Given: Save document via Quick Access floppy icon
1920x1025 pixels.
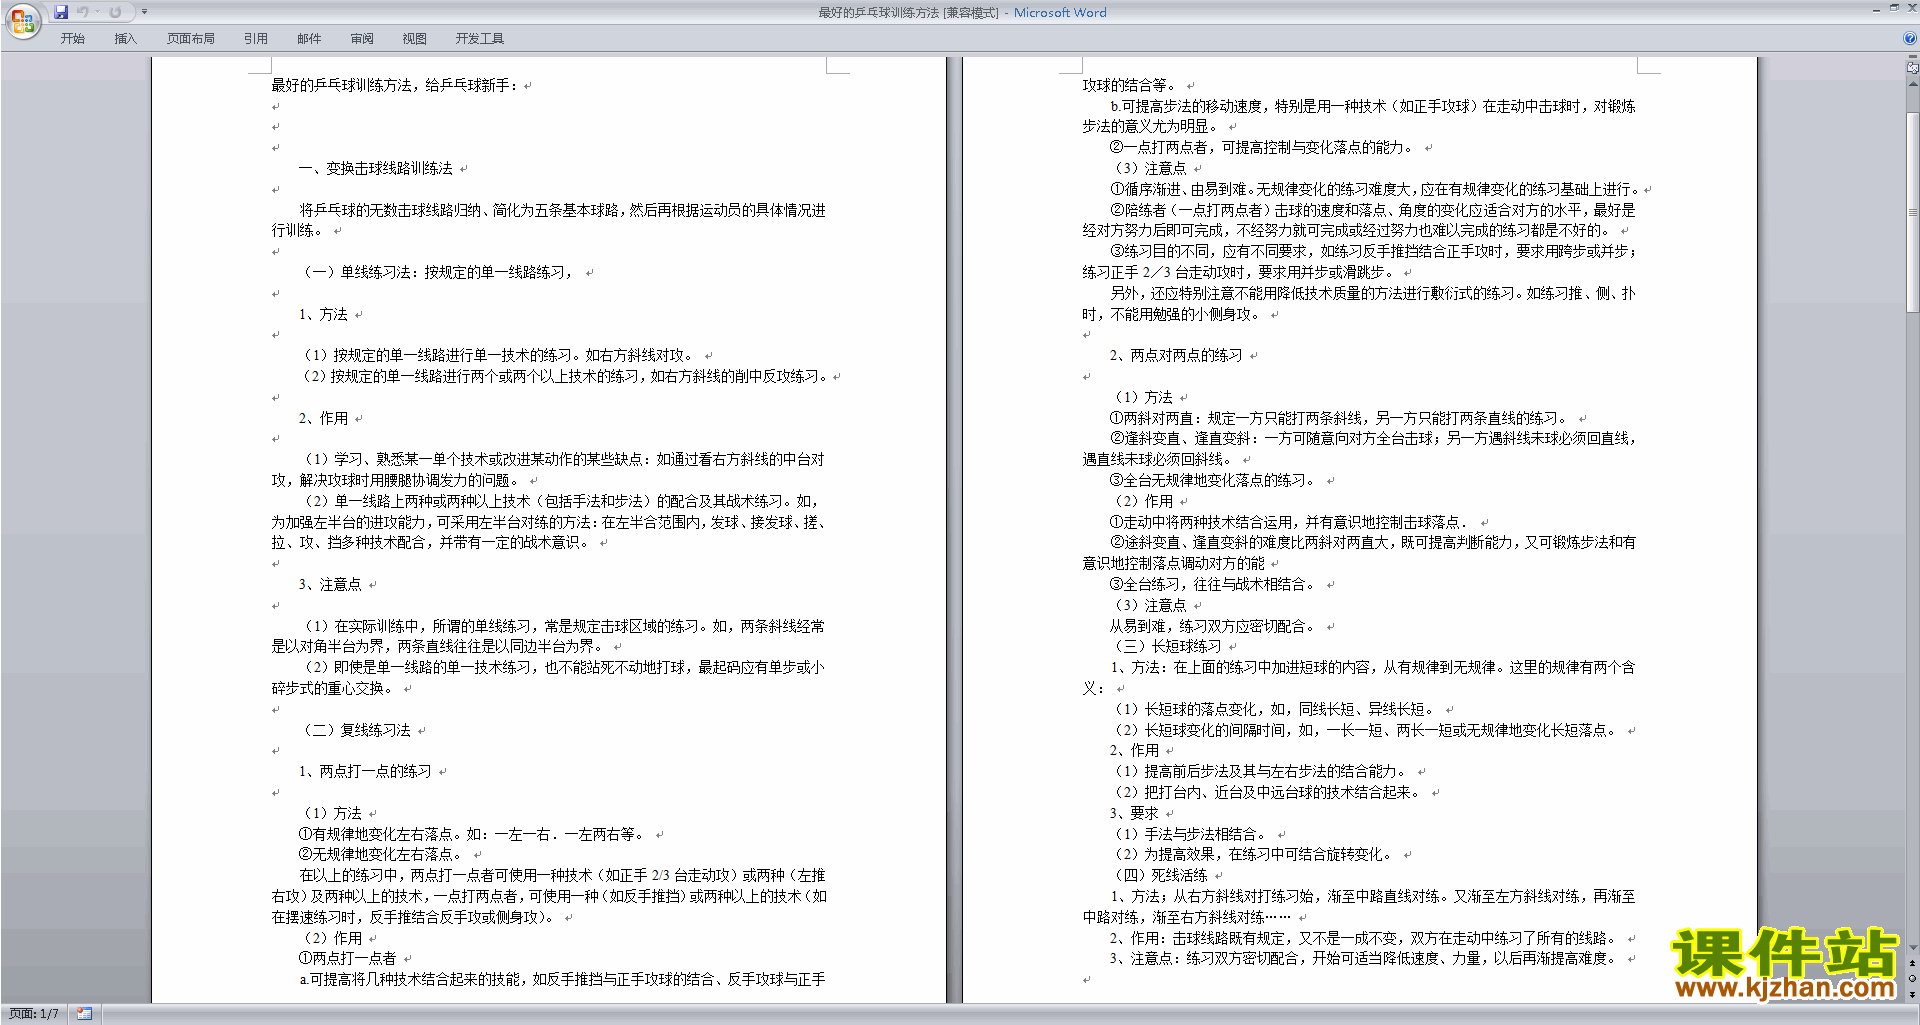Looking at the screenshot, I should (x=61, y=12).
